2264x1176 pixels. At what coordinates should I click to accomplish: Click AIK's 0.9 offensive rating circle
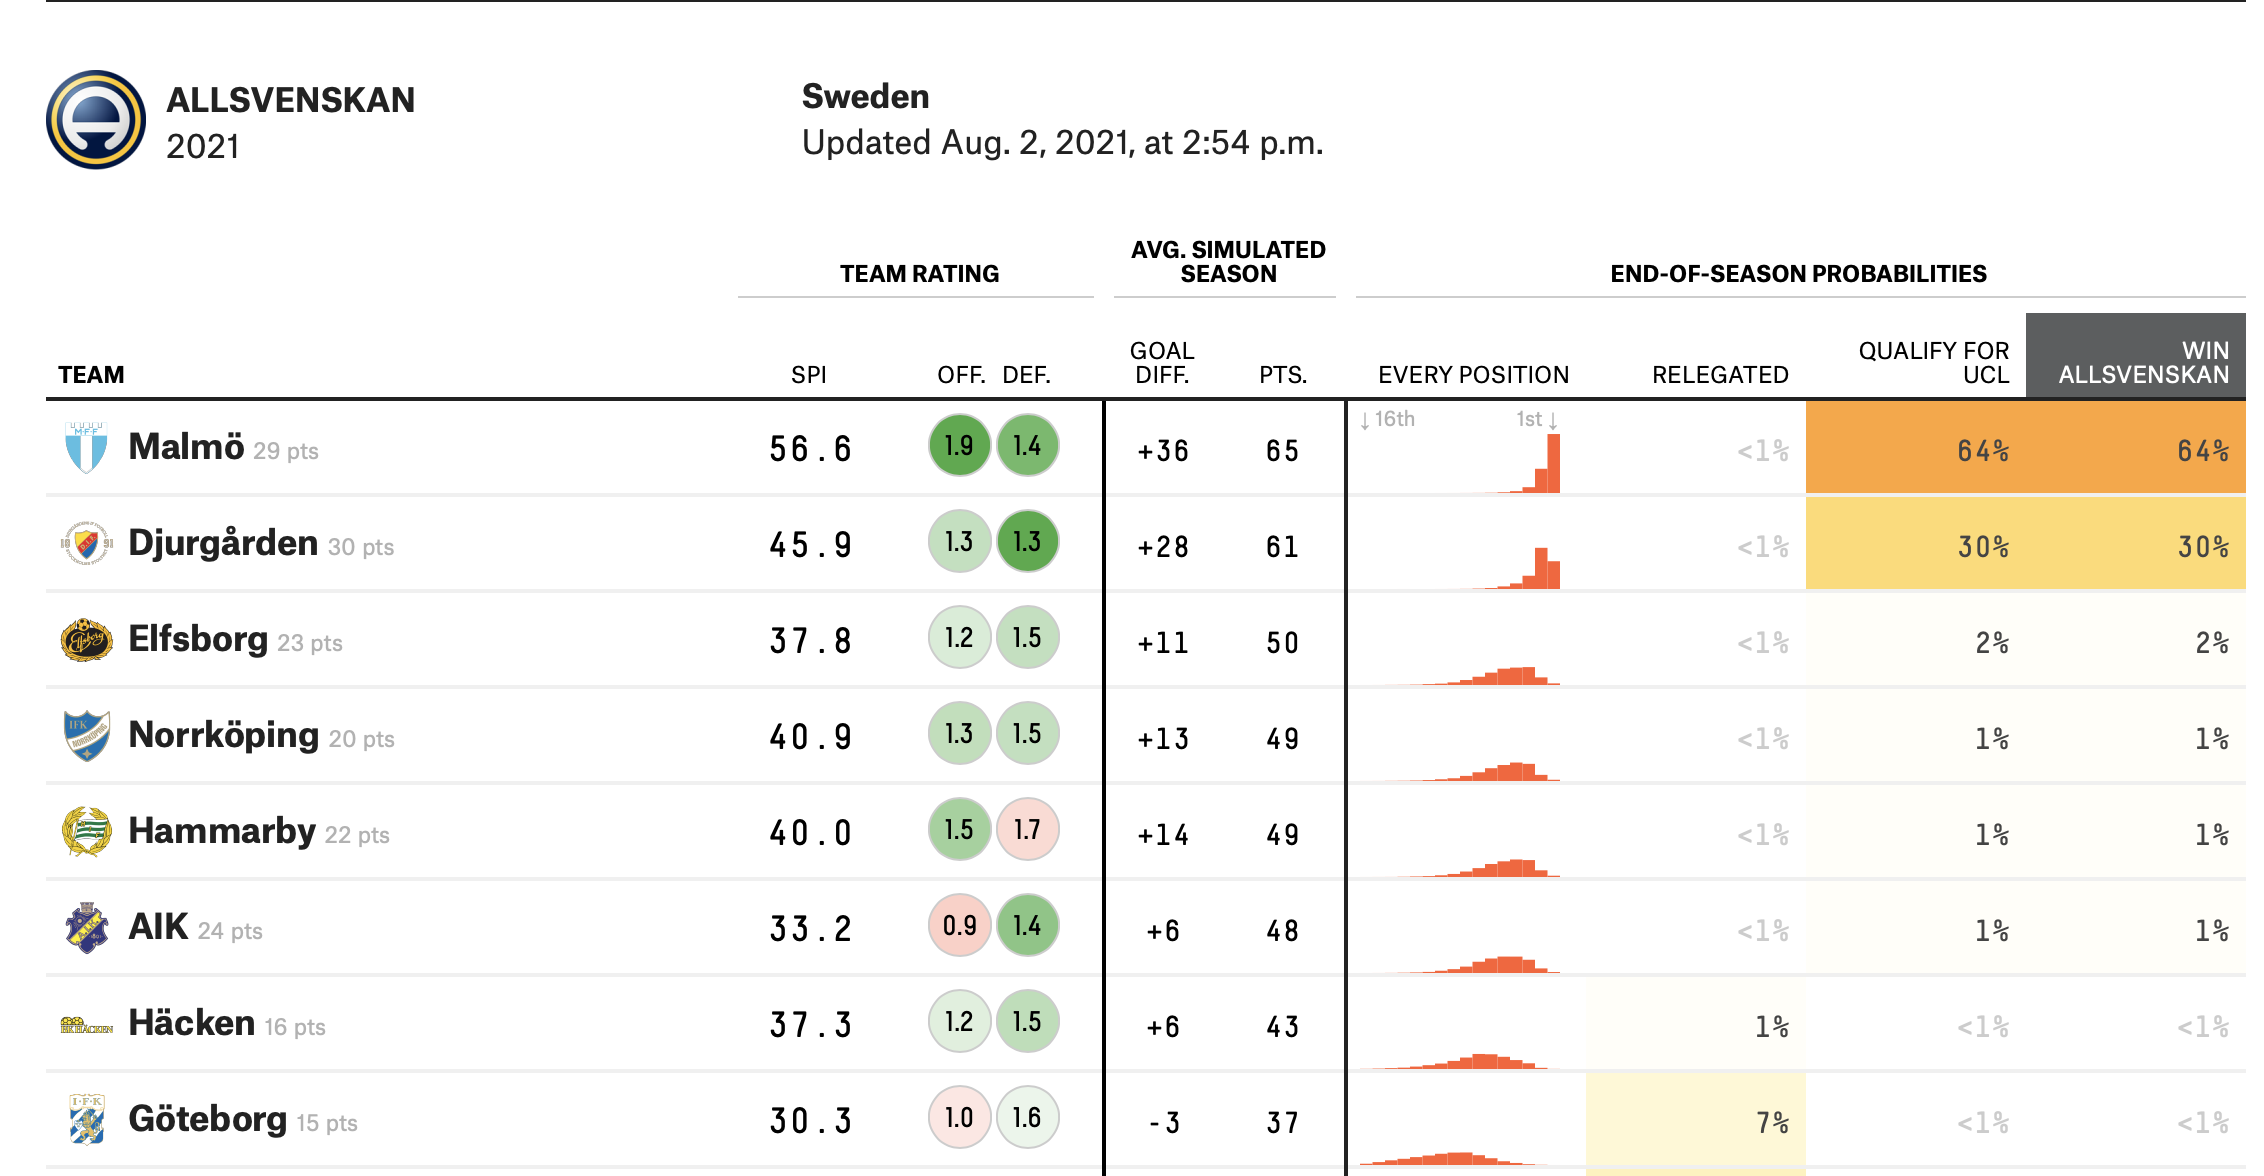(x=959, y=926)
